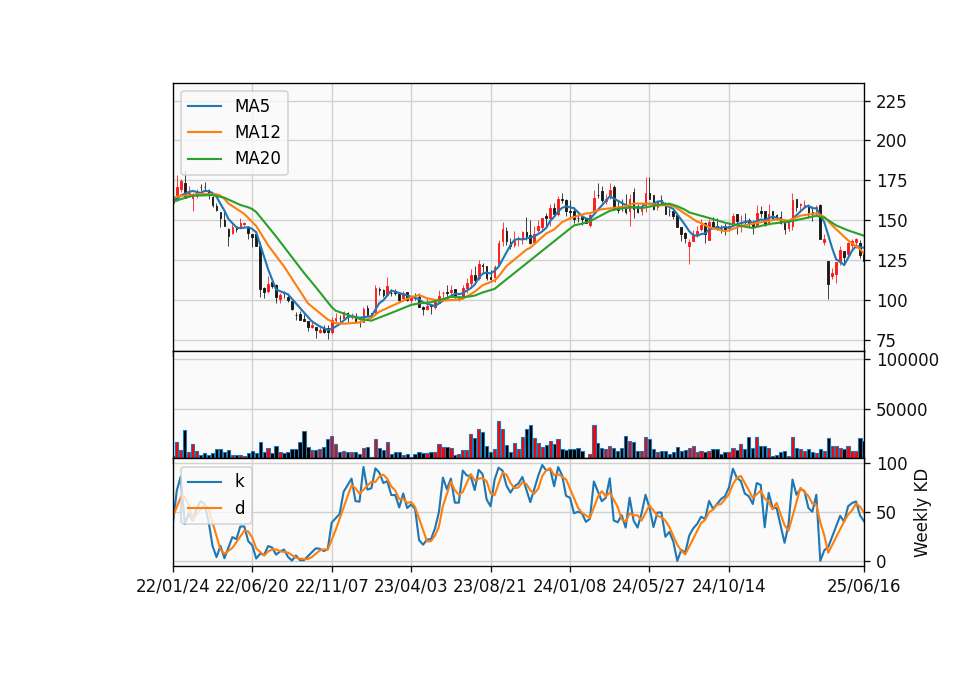This screenshot has height=690, width=960.
Task: Click the 22/11/07 date label
Action: tap(332, 586)
